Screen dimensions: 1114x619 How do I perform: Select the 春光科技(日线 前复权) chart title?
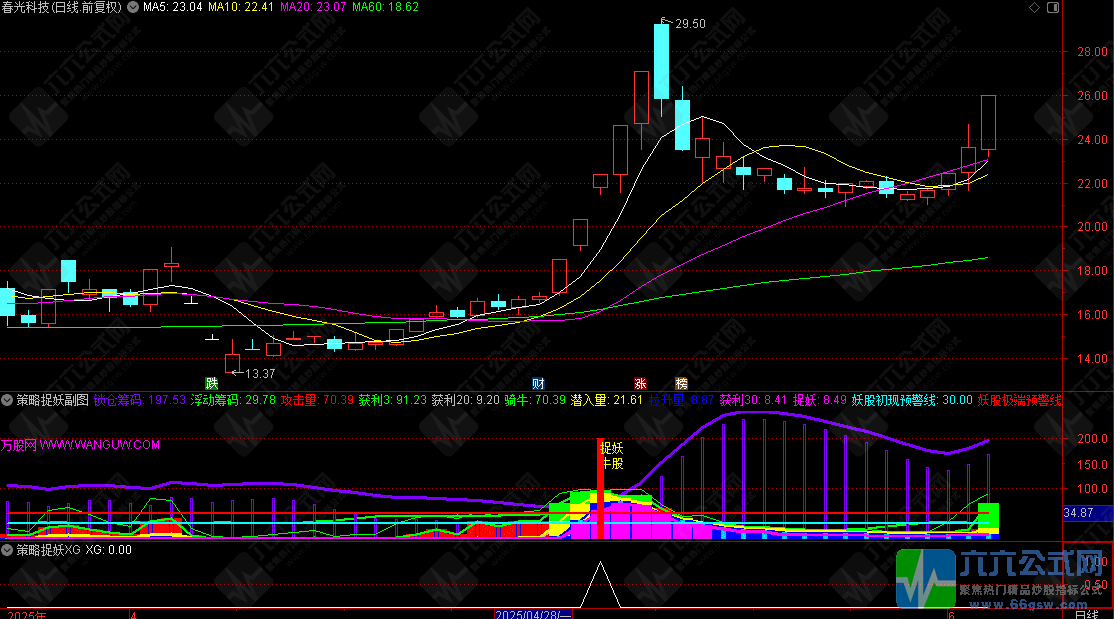click(62, 7)
